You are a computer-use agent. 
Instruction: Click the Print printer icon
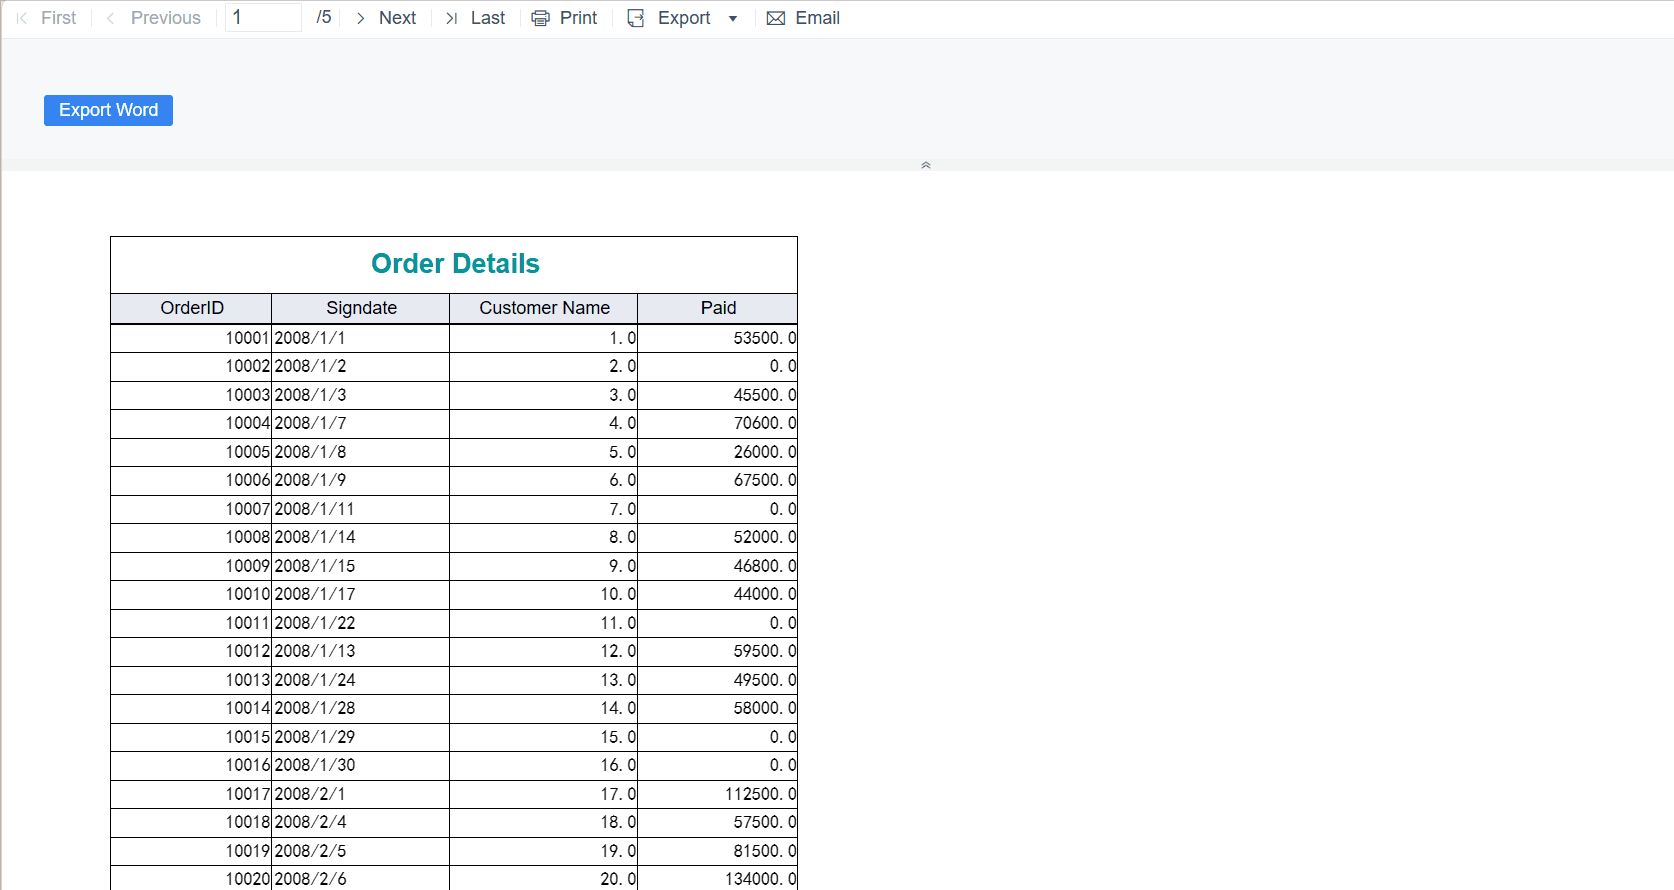[x=540, y=18]
